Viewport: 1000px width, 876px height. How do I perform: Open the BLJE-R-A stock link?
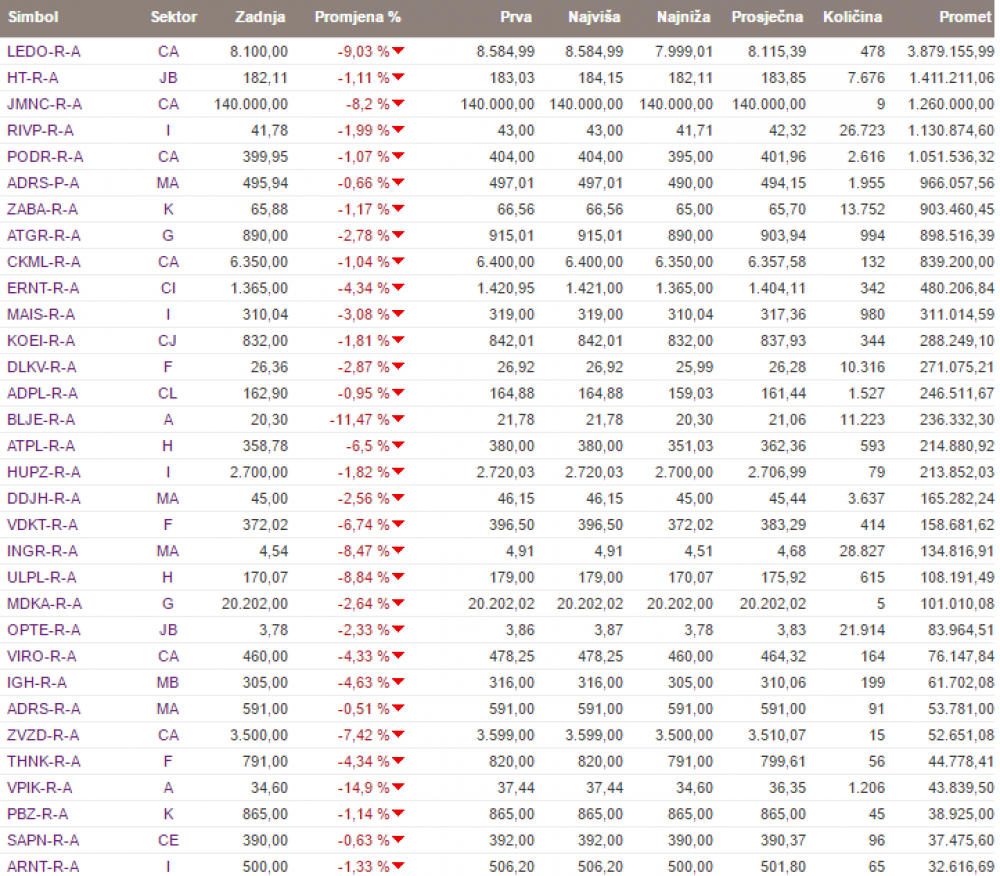tap(41, 420)
